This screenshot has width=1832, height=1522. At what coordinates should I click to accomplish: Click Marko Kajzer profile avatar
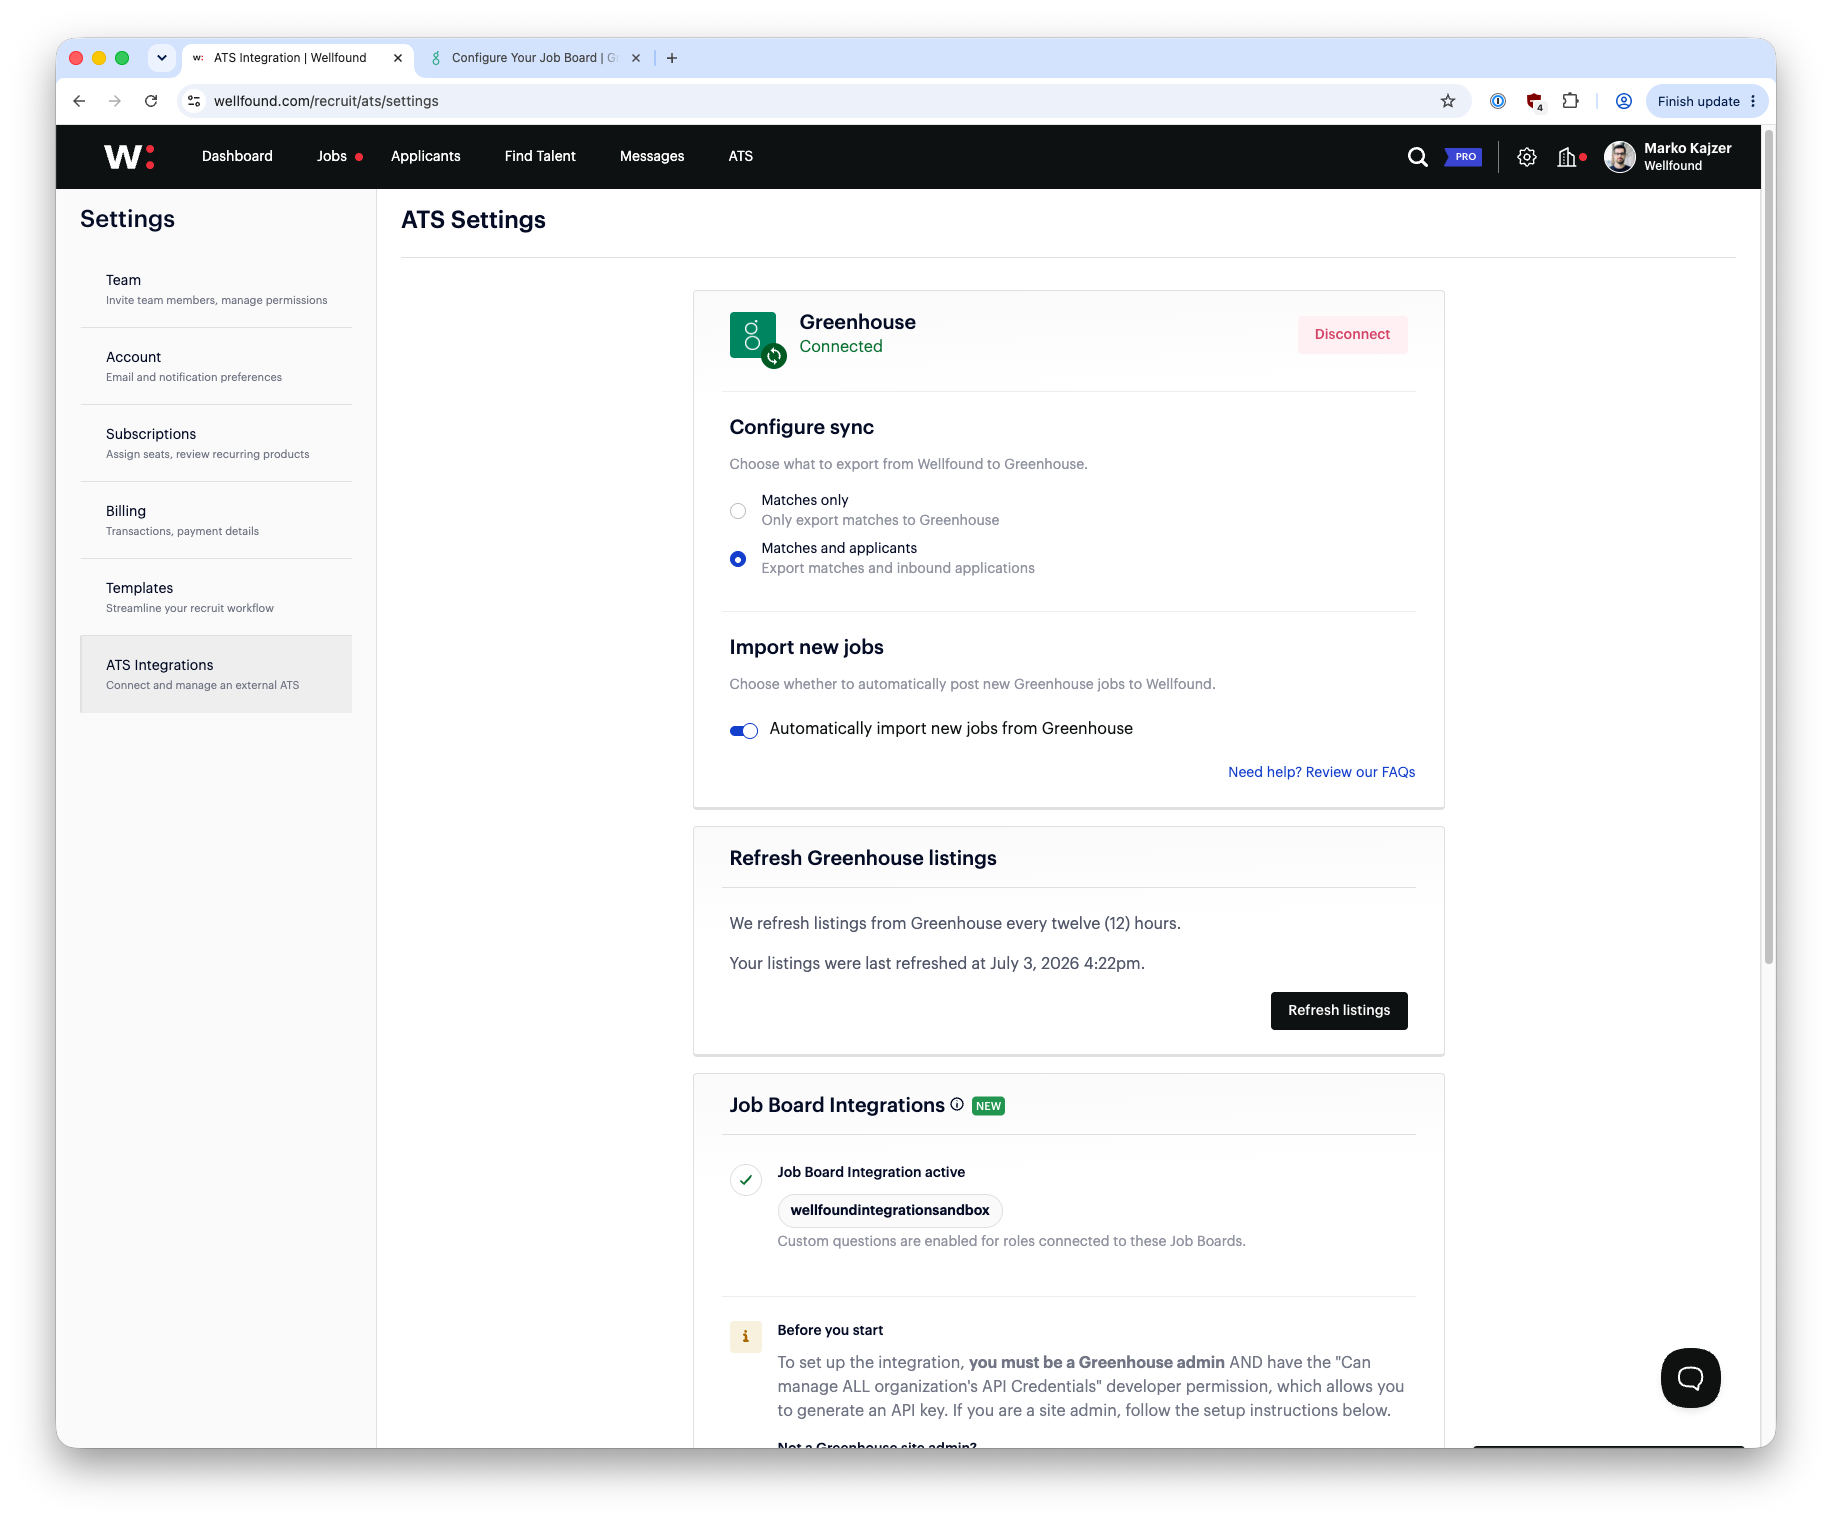point(1620,157)
